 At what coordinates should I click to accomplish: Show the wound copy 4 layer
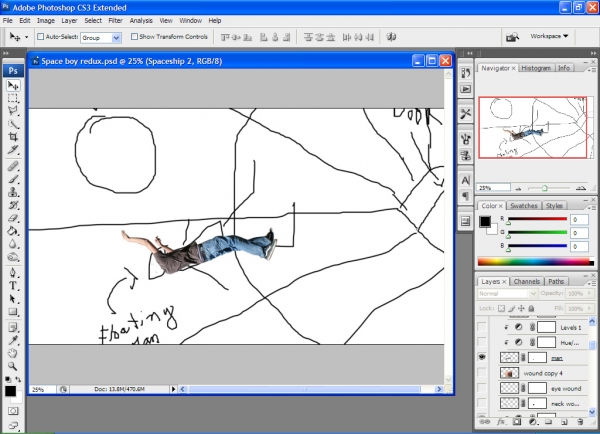click(482, 372)
